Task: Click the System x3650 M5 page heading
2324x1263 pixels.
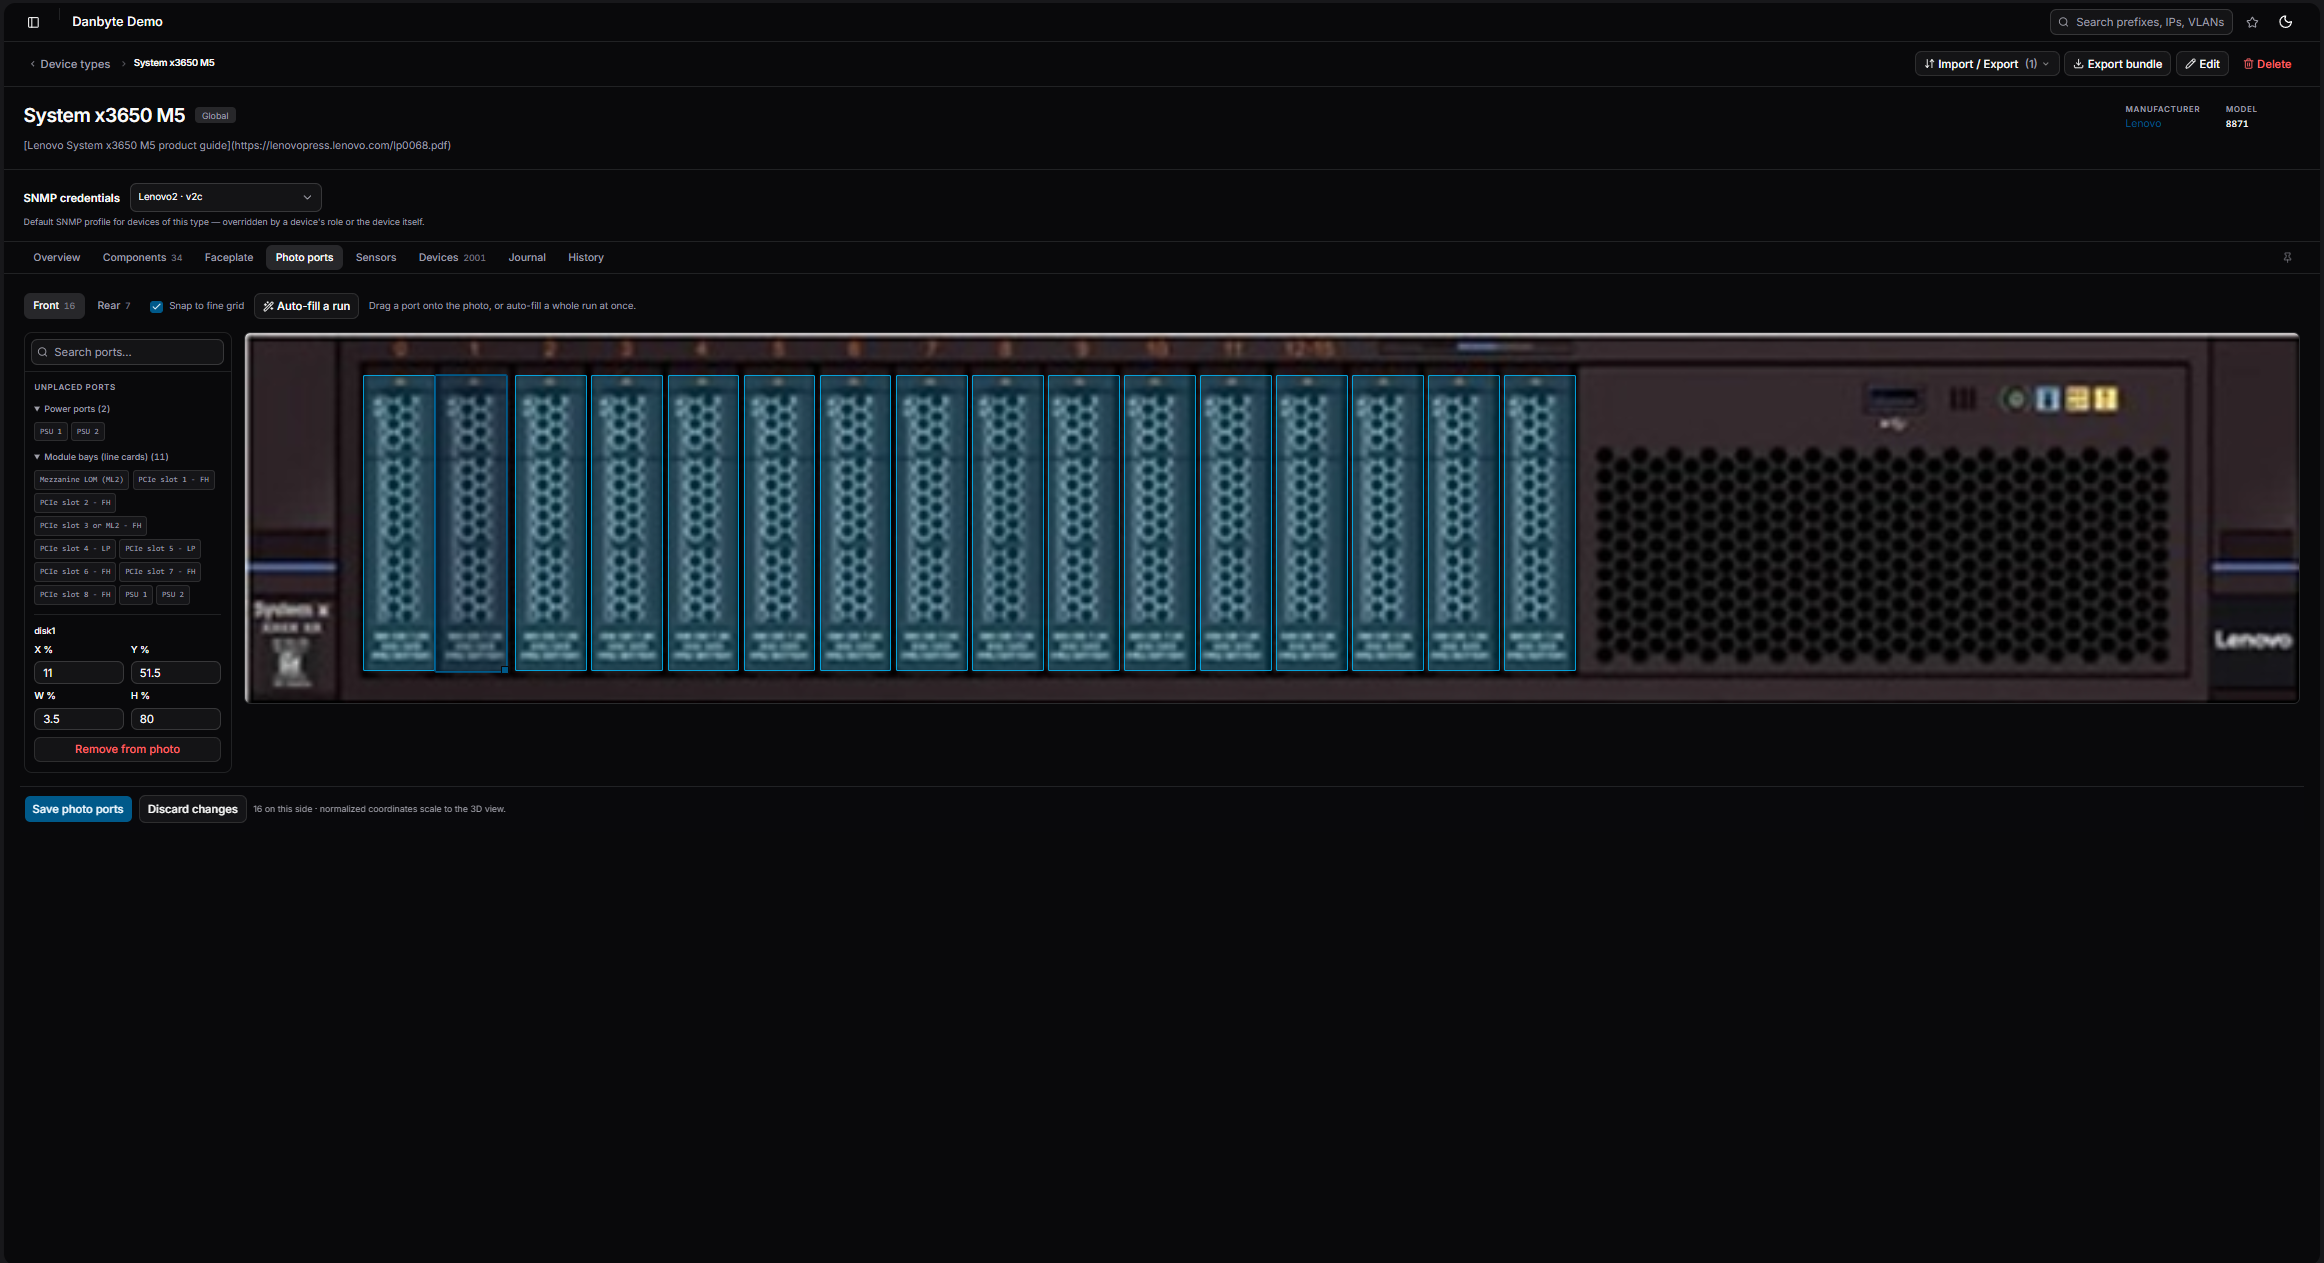Action: [104, 116]
